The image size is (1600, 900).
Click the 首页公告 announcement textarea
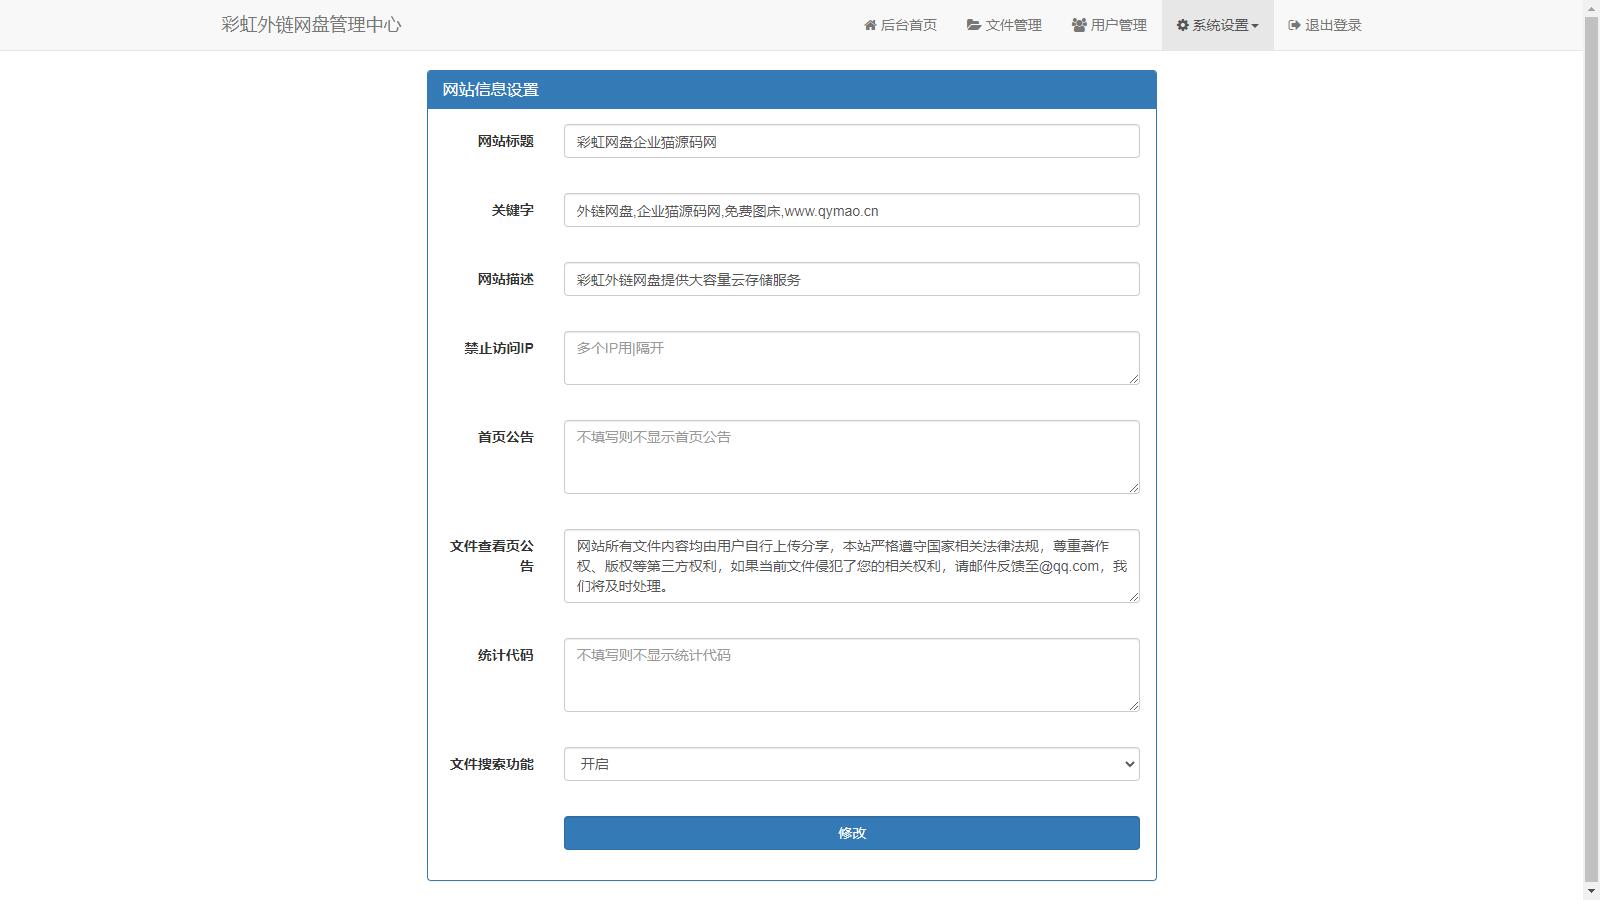pyautogui.click(x=850, y=456)
